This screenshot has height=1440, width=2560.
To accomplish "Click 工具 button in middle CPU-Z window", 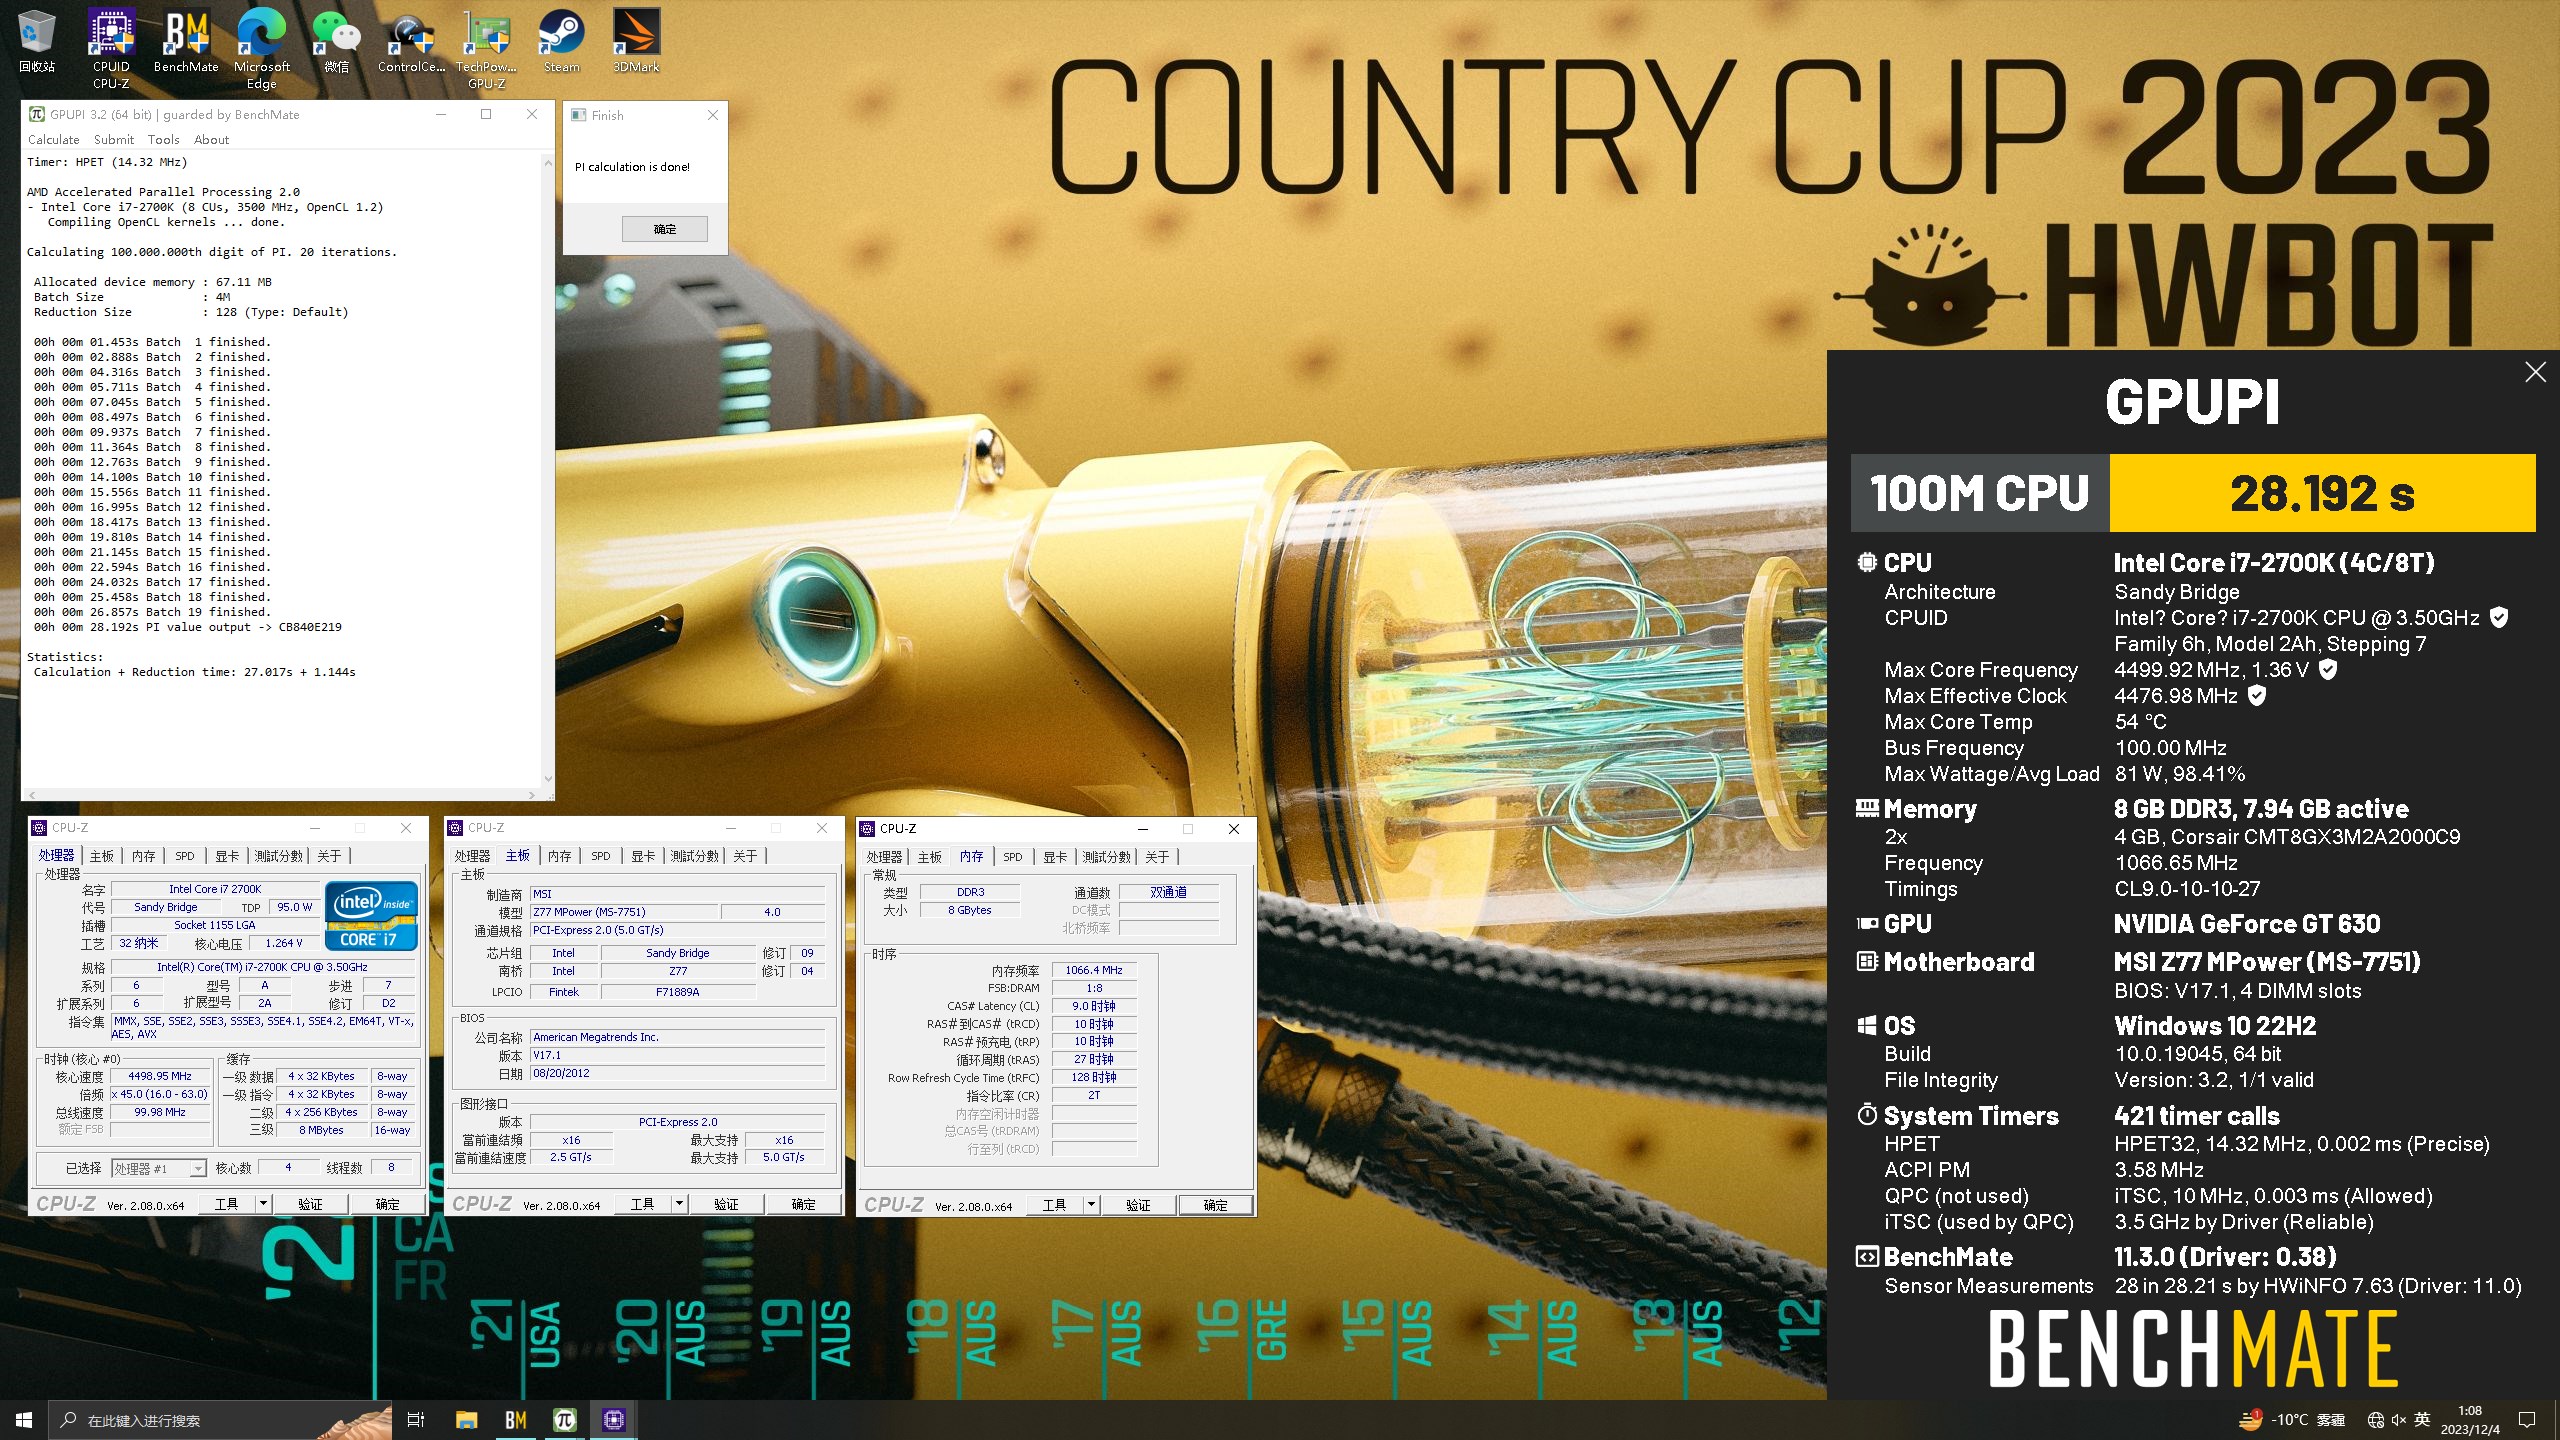I will (x=642, y=1204).
